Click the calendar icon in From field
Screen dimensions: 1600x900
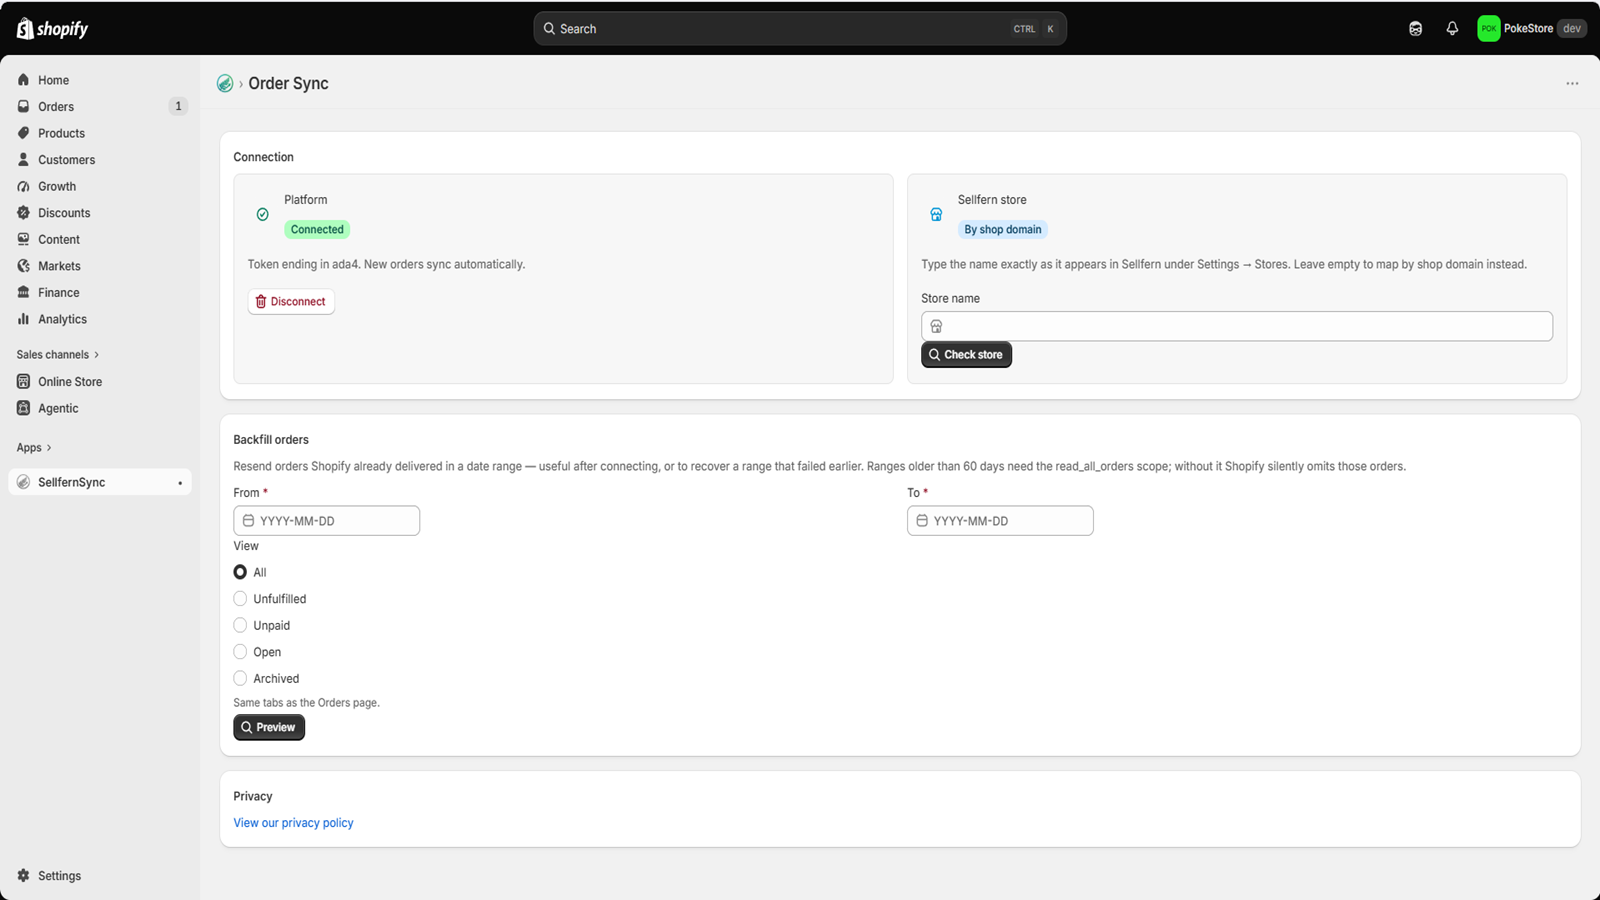pos(249,521)
